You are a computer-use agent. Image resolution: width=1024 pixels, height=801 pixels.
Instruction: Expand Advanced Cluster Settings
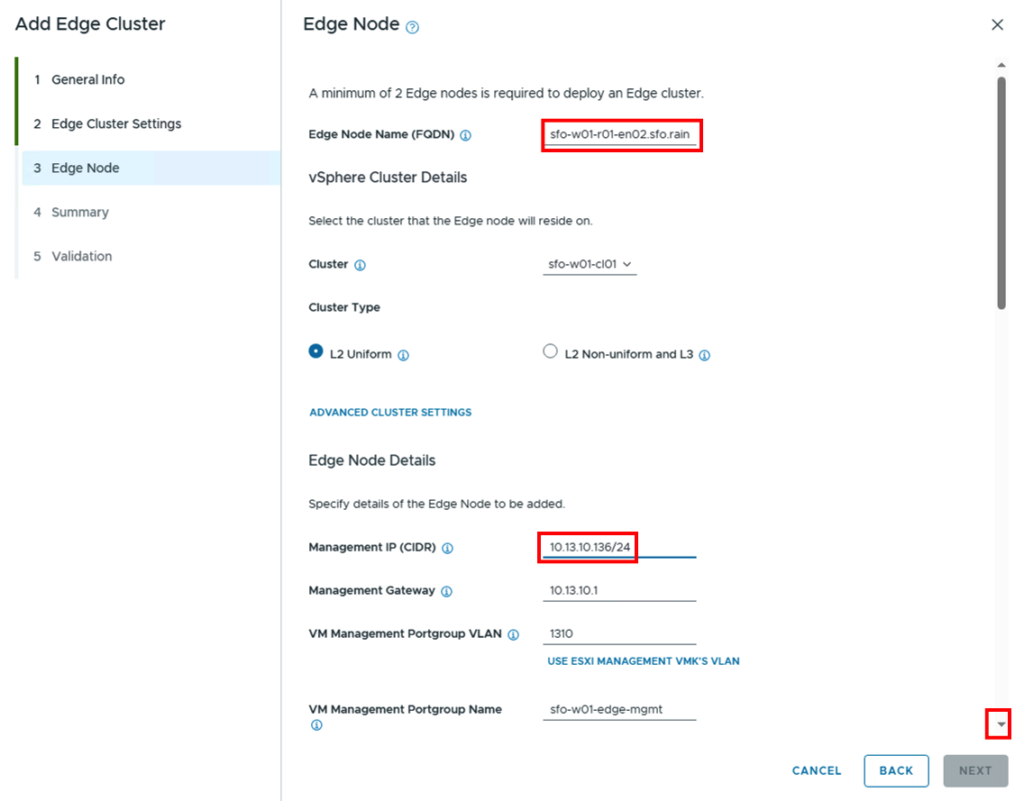pos(391,413)
